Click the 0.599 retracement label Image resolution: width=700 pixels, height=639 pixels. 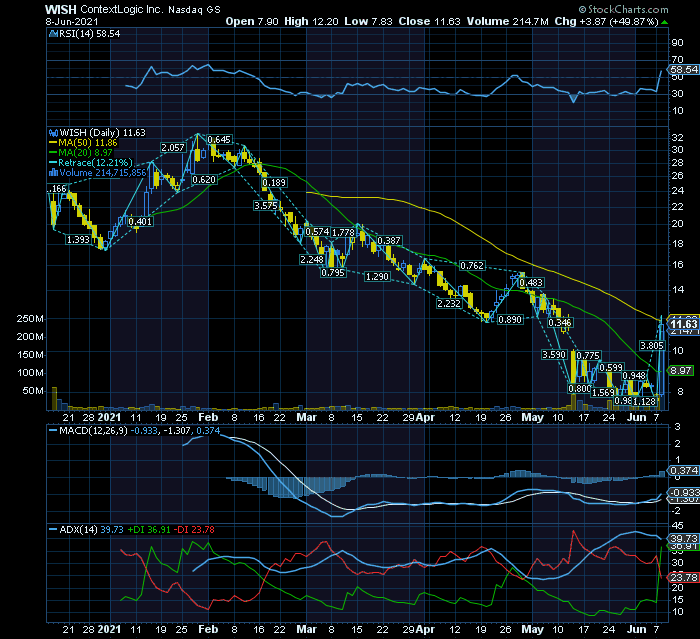611,368
